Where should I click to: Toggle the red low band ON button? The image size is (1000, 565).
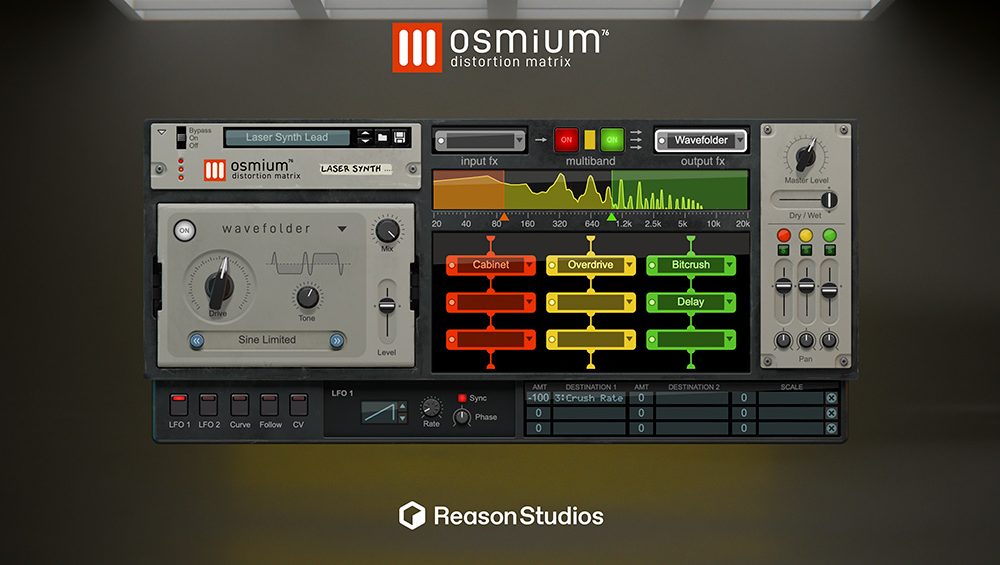(566, 140)
